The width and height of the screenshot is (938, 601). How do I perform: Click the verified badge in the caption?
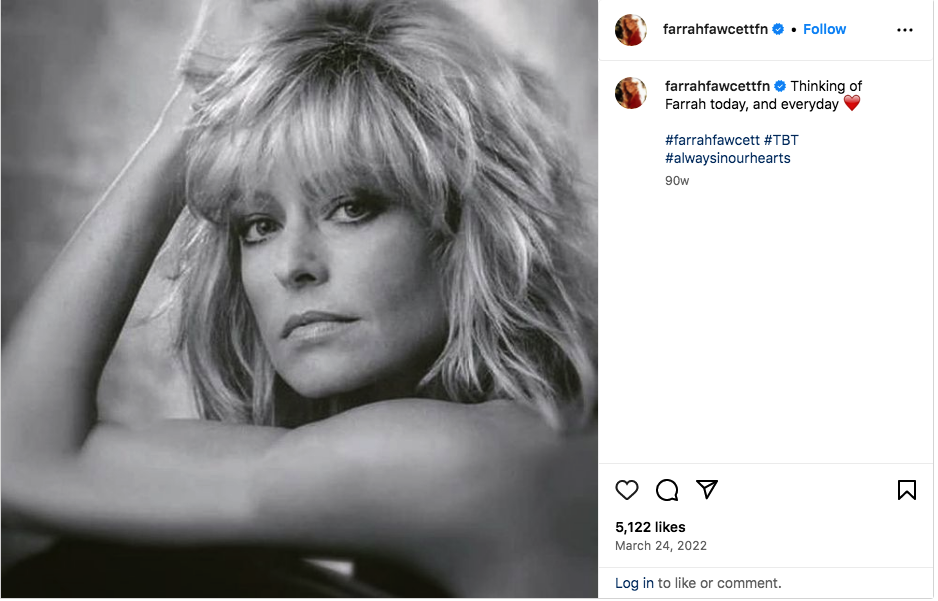pyautogui.click(x=780, y=87)
